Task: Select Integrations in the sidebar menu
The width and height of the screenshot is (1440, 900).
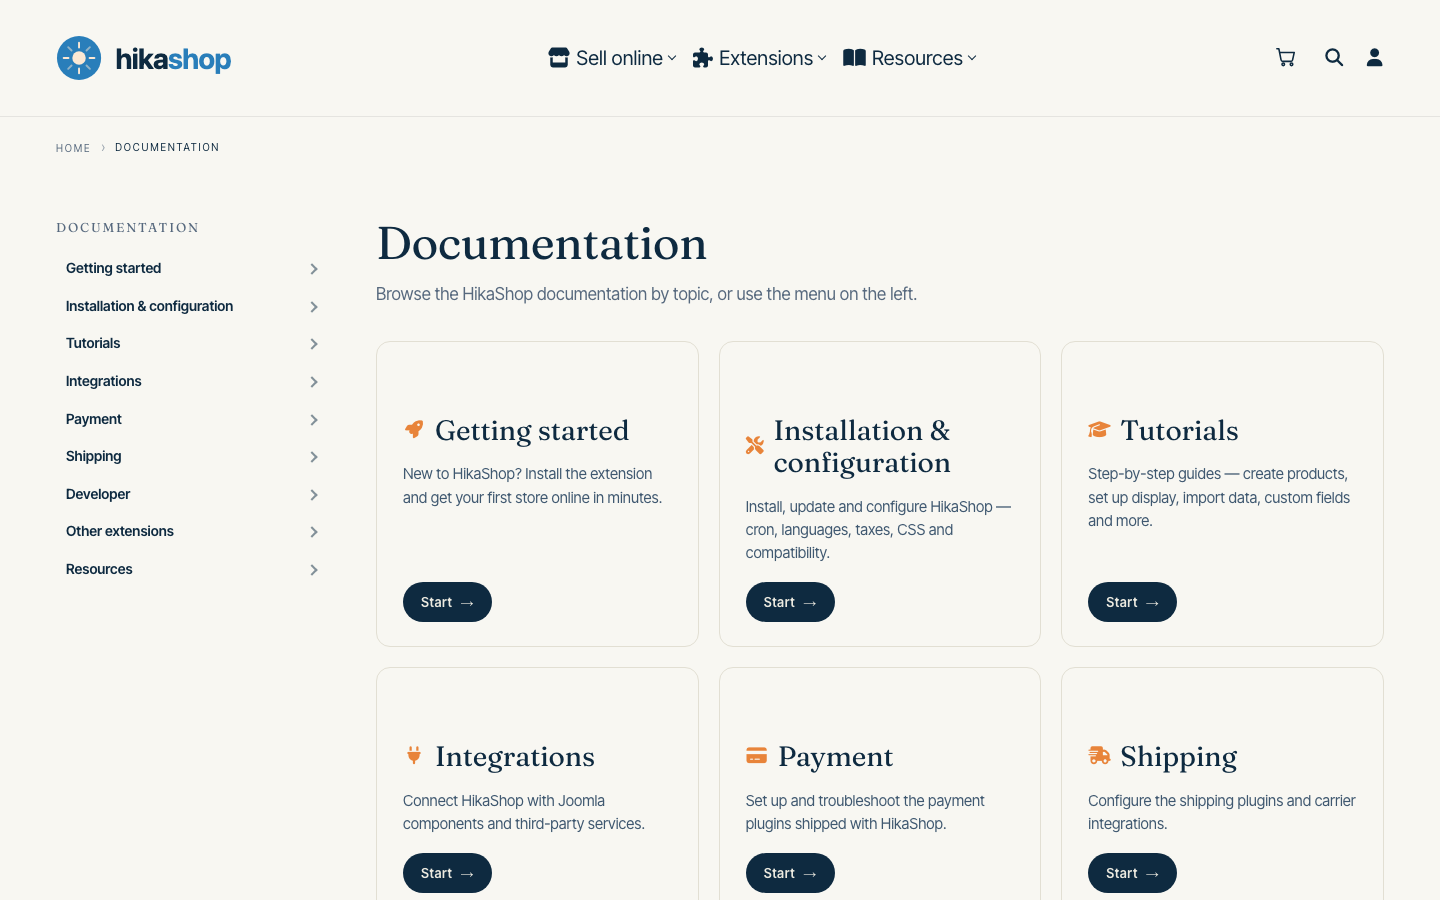Action: click(x=104, y=381)
